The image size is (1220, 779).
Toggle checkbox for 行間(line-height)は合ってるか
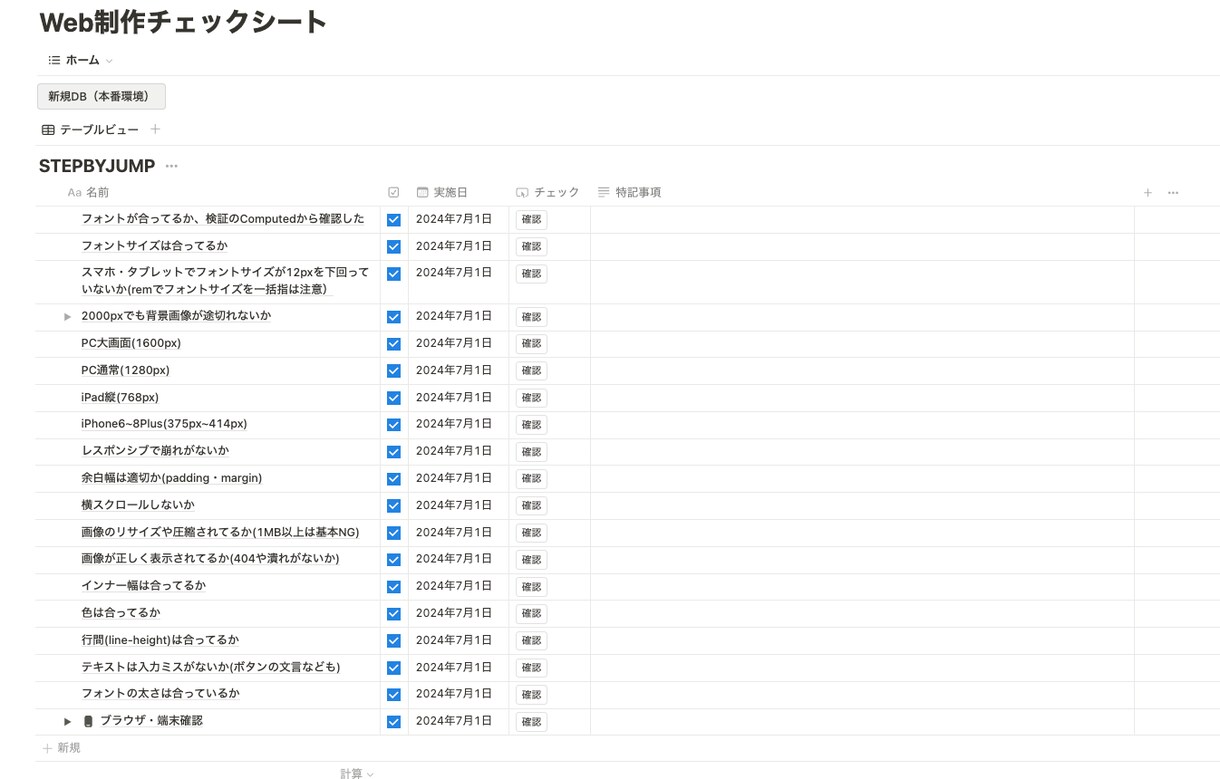[394, 641]
